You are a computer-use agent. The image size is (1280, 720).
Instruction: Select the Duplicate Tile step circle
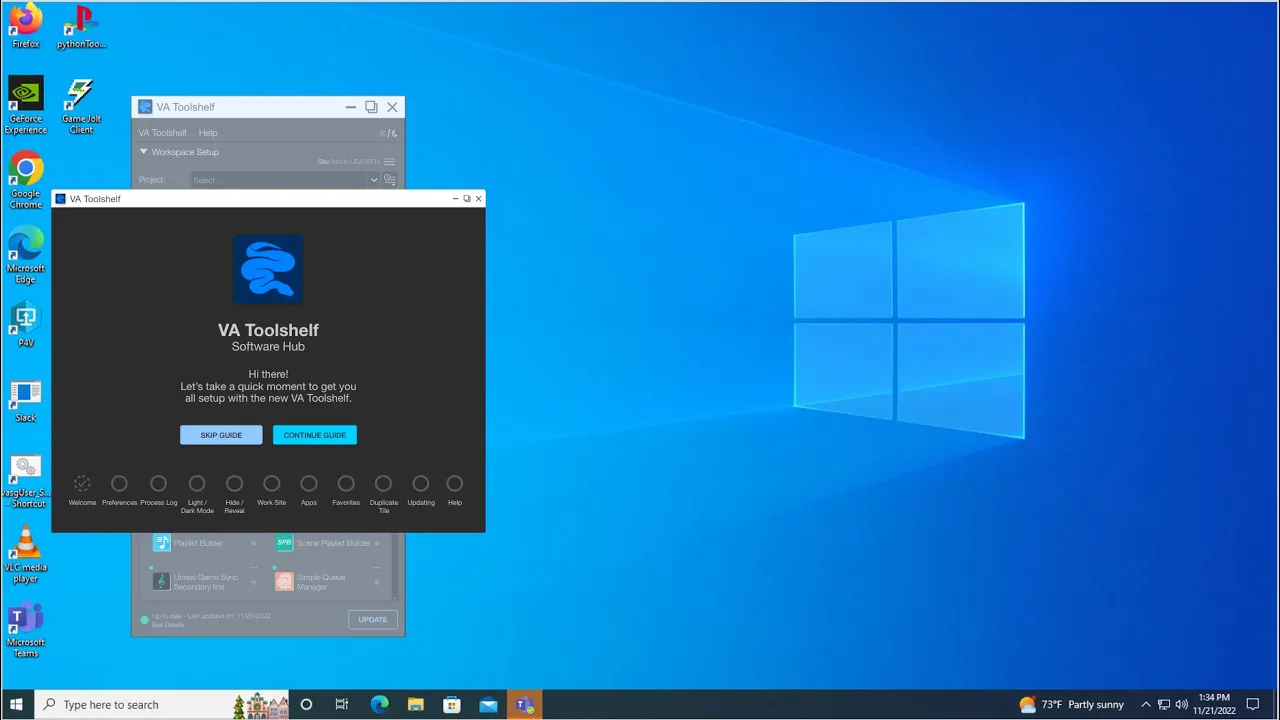[383, 484]
